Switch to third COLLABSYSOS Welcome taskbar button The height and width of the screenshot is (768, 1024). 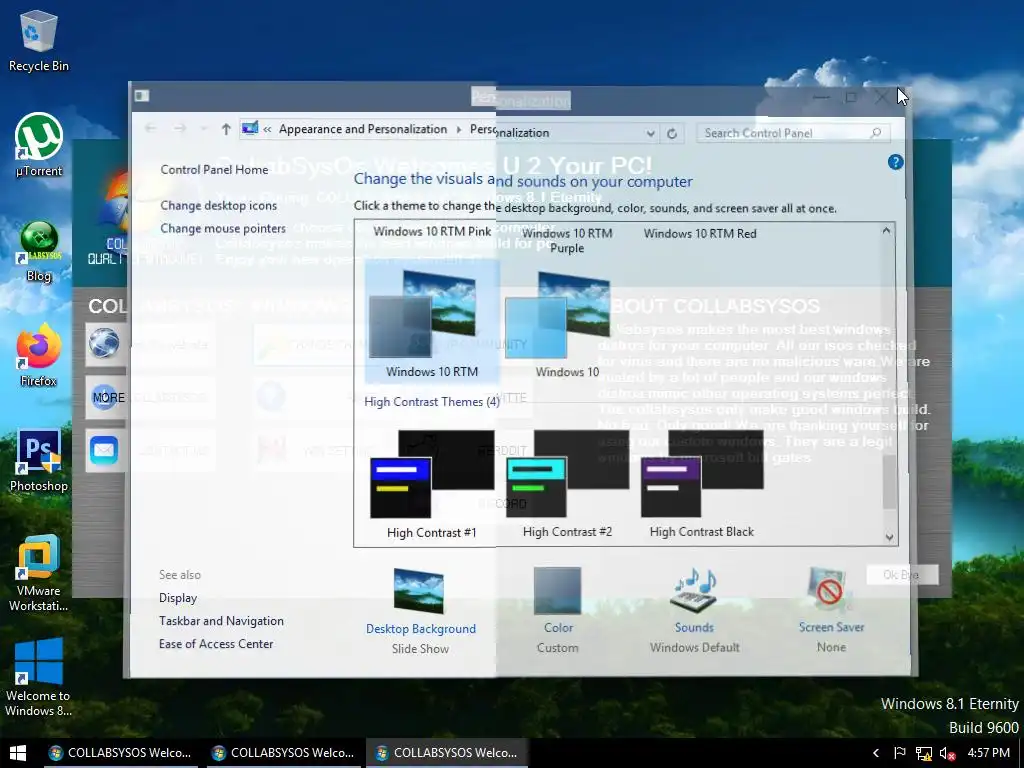[x=447, y=753]
